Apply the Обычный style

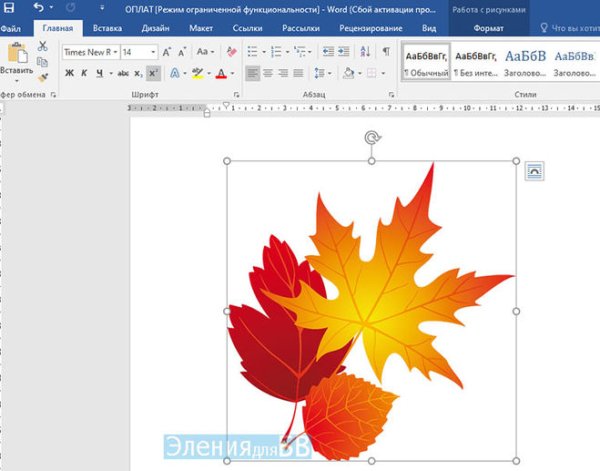pos(426,62)
